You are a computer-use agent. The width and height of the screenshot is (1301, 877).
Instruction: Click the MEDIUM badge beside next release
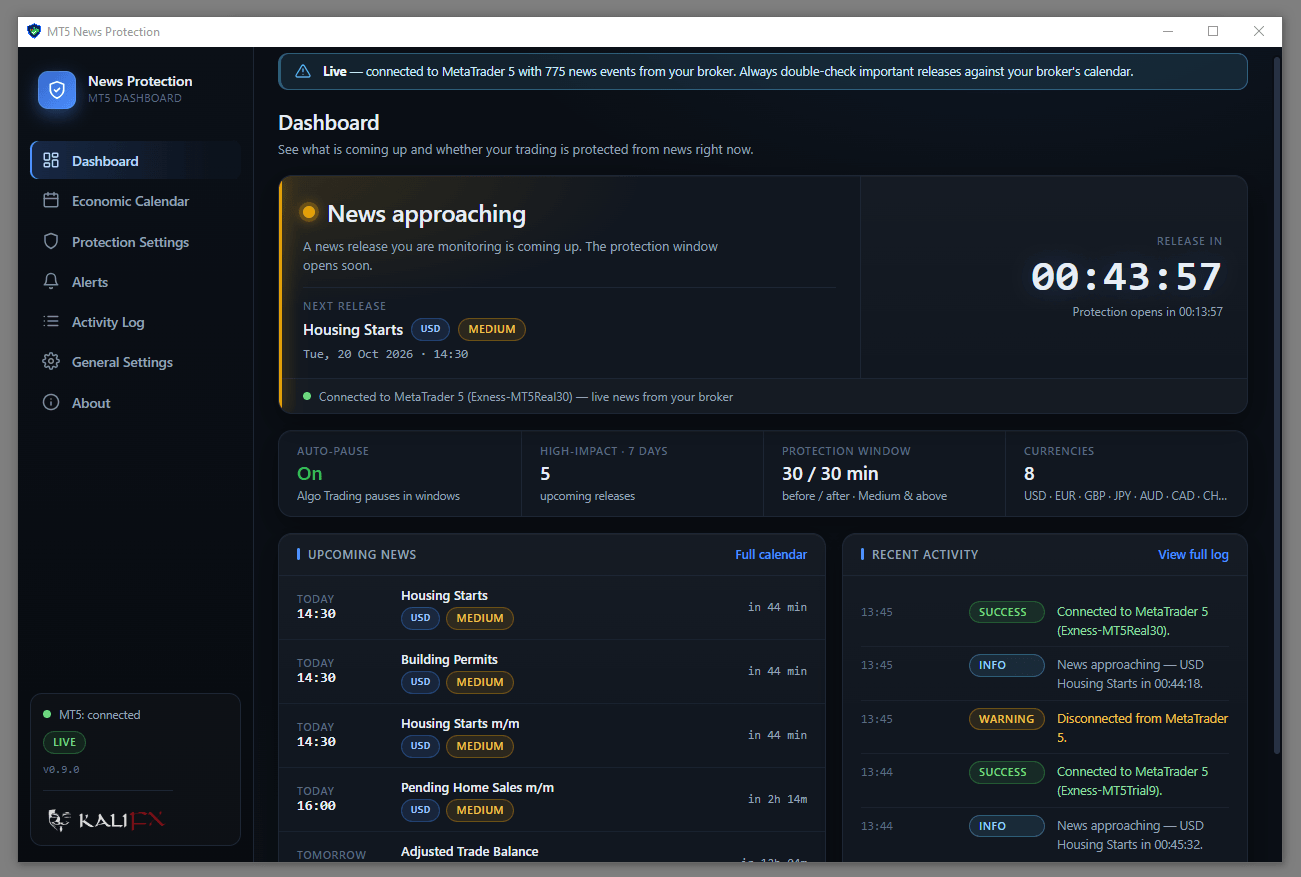coord(492,329)
